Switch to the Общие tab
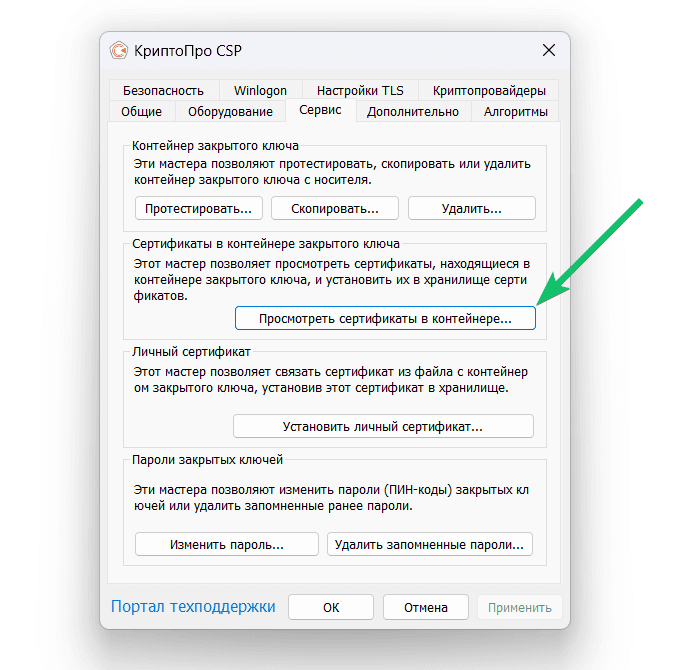The width and height of the screenshot is (676, 670). coord(141,112)
